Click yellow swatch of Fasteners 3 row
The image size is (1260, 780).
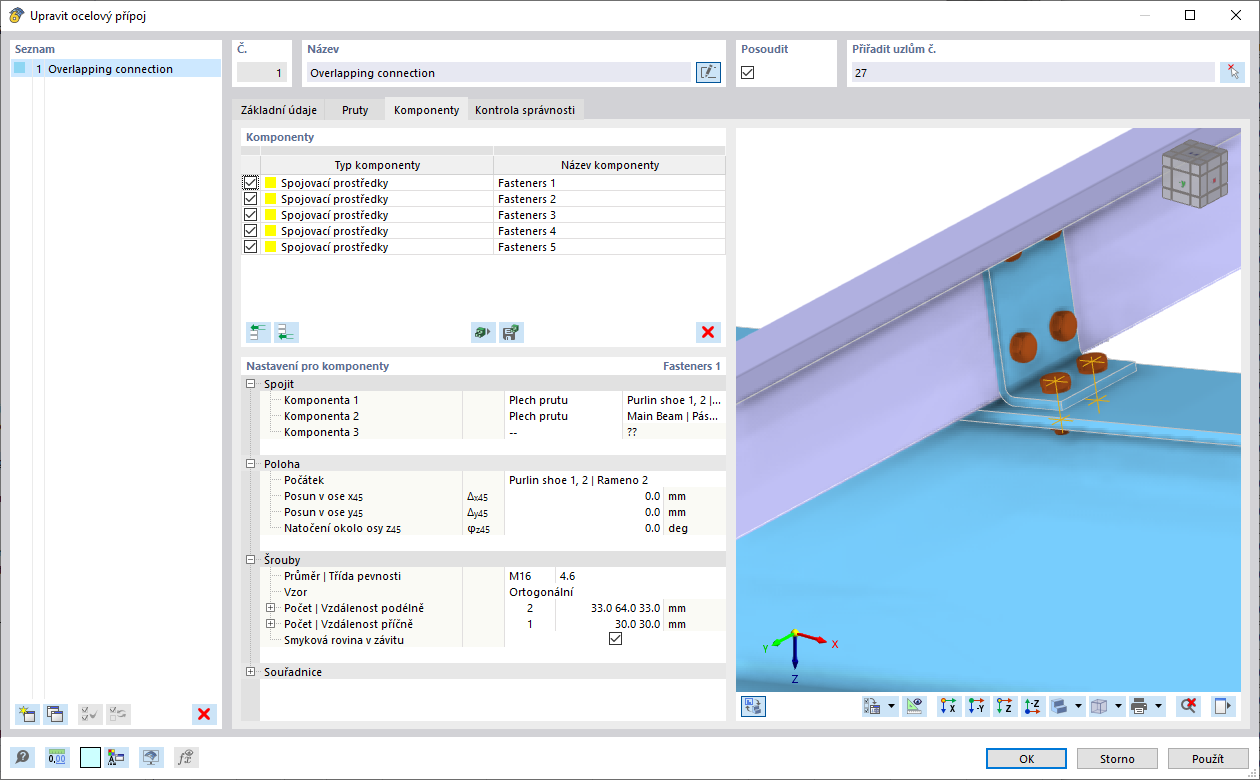[270, 215]
